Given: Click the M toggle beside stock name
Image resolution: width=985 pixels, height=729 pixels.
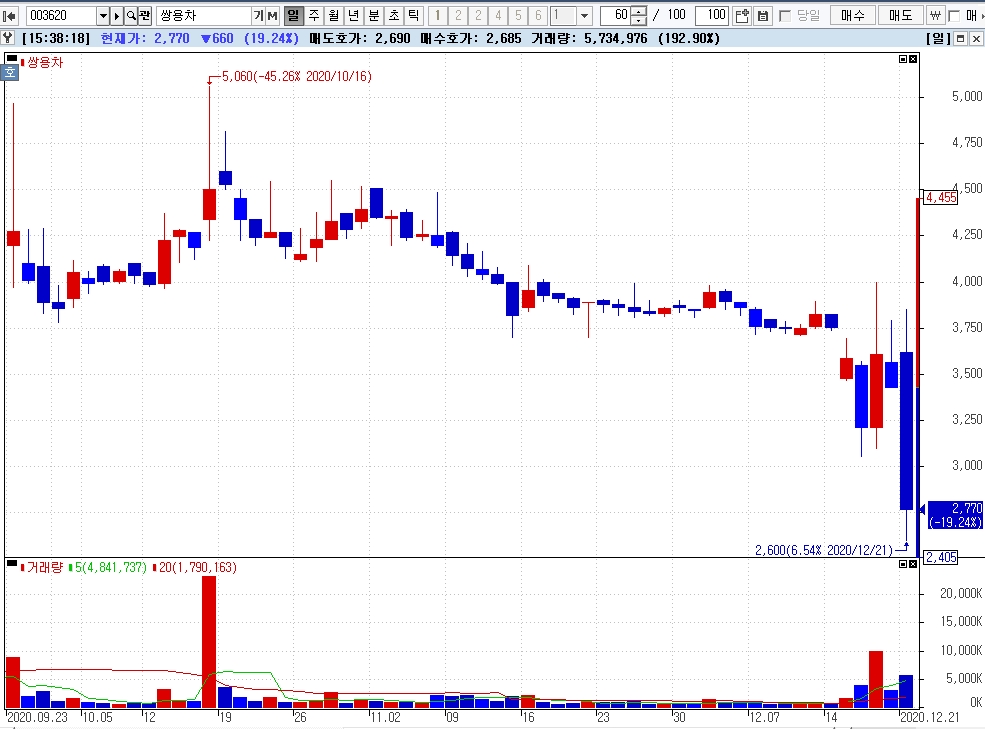Looking at the screenshot, I should pyautogui.click(x=273, y=15).
